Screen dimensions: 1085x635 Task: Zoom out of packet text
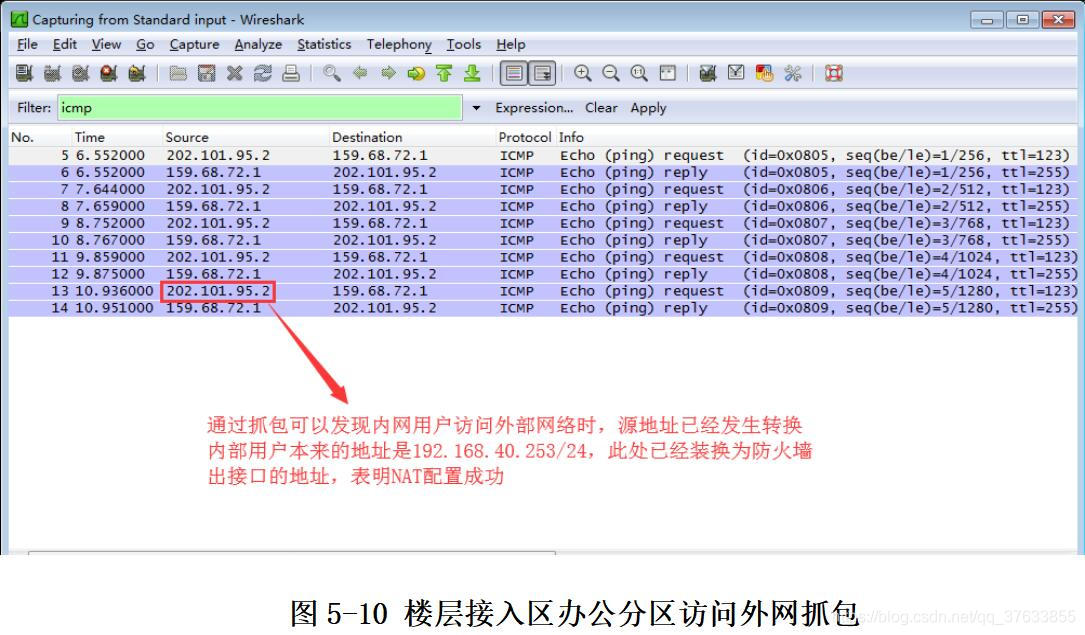click(x=610, y=73)
